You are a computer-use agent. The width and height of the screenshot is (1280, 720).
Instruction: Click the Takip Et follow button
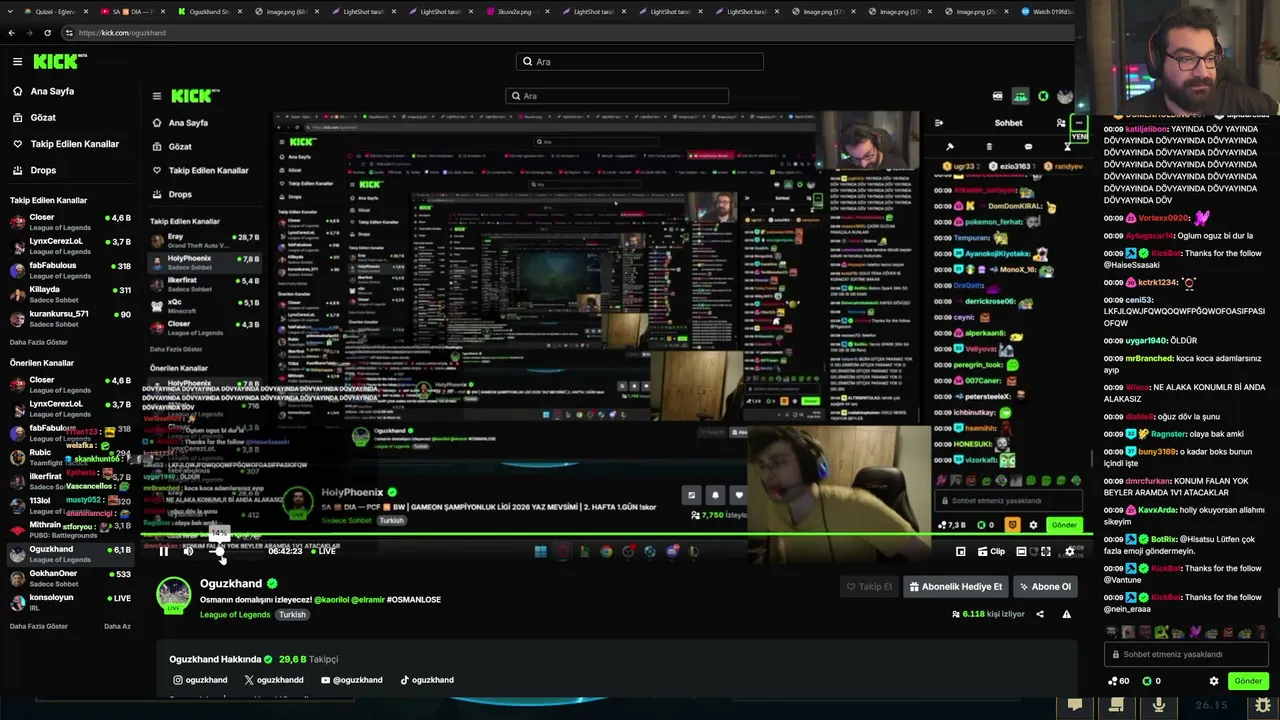[x=869, y=587]
